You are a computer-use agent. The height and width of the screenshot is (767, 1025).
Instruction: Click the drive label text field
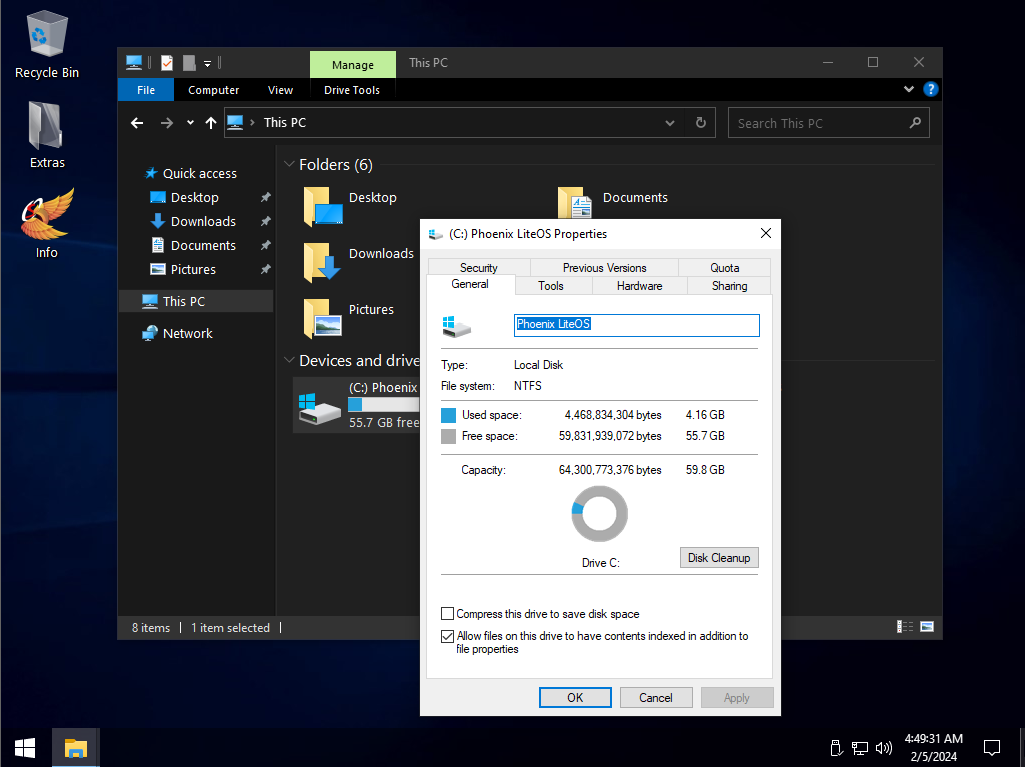coord(636,325)
